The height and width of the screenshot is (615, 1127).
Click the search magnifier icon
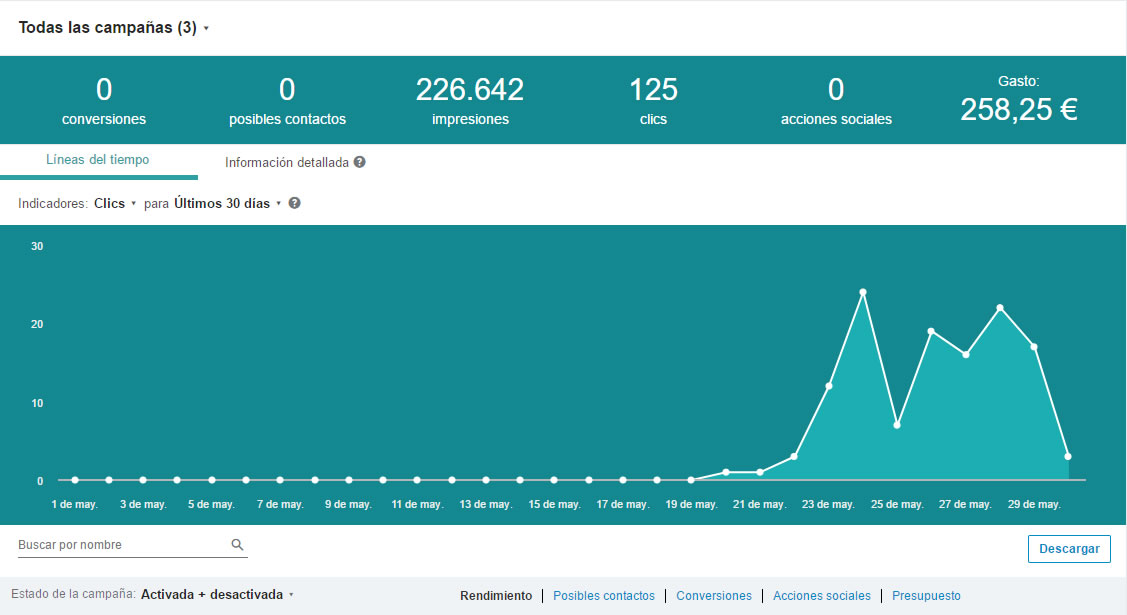click(237, 545)
